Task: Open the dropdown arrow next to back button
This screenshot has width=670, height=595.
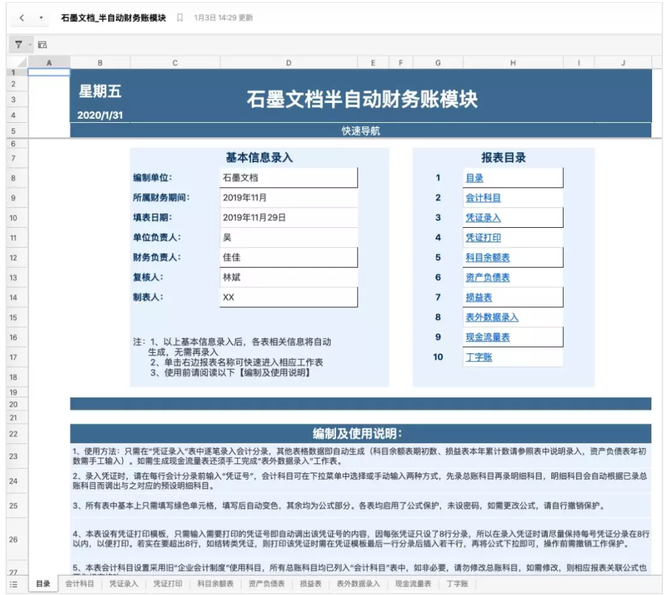Action: click(x=40, y=18)
